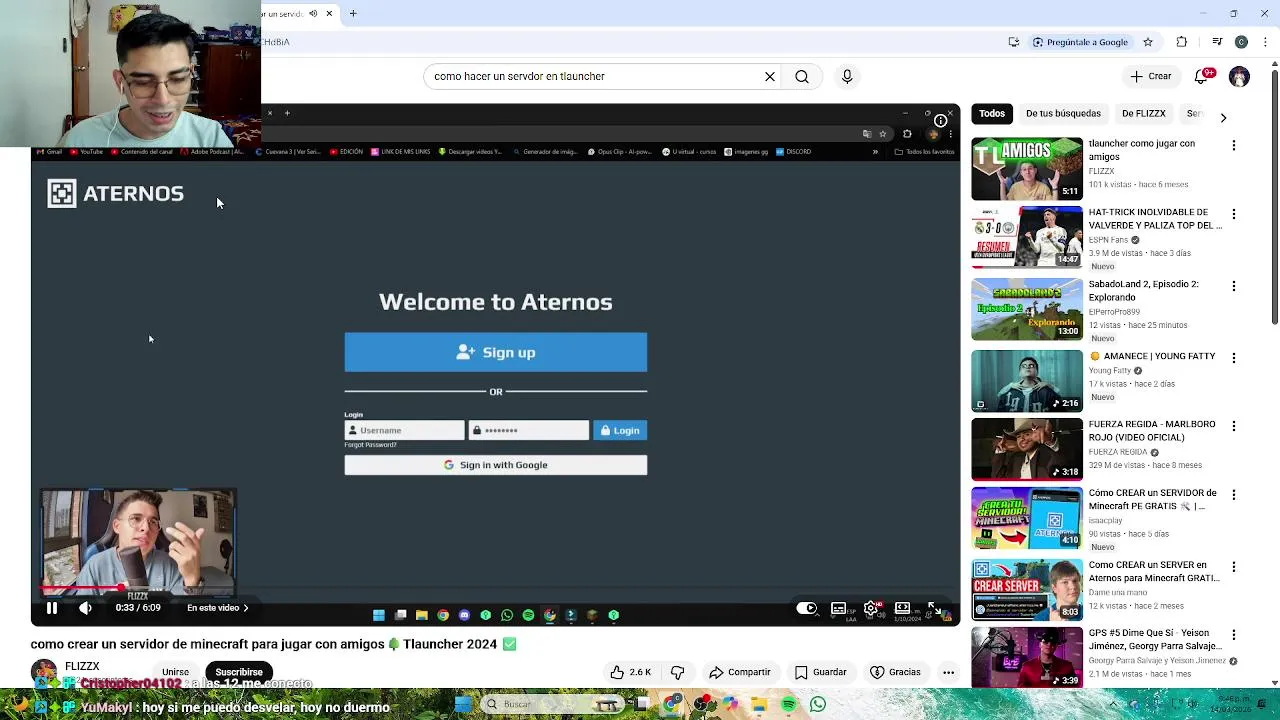Open Spotify in the Windows taskbar
Screen dimensions: 1280x720
pyautogui.click(x=789, y=705)
